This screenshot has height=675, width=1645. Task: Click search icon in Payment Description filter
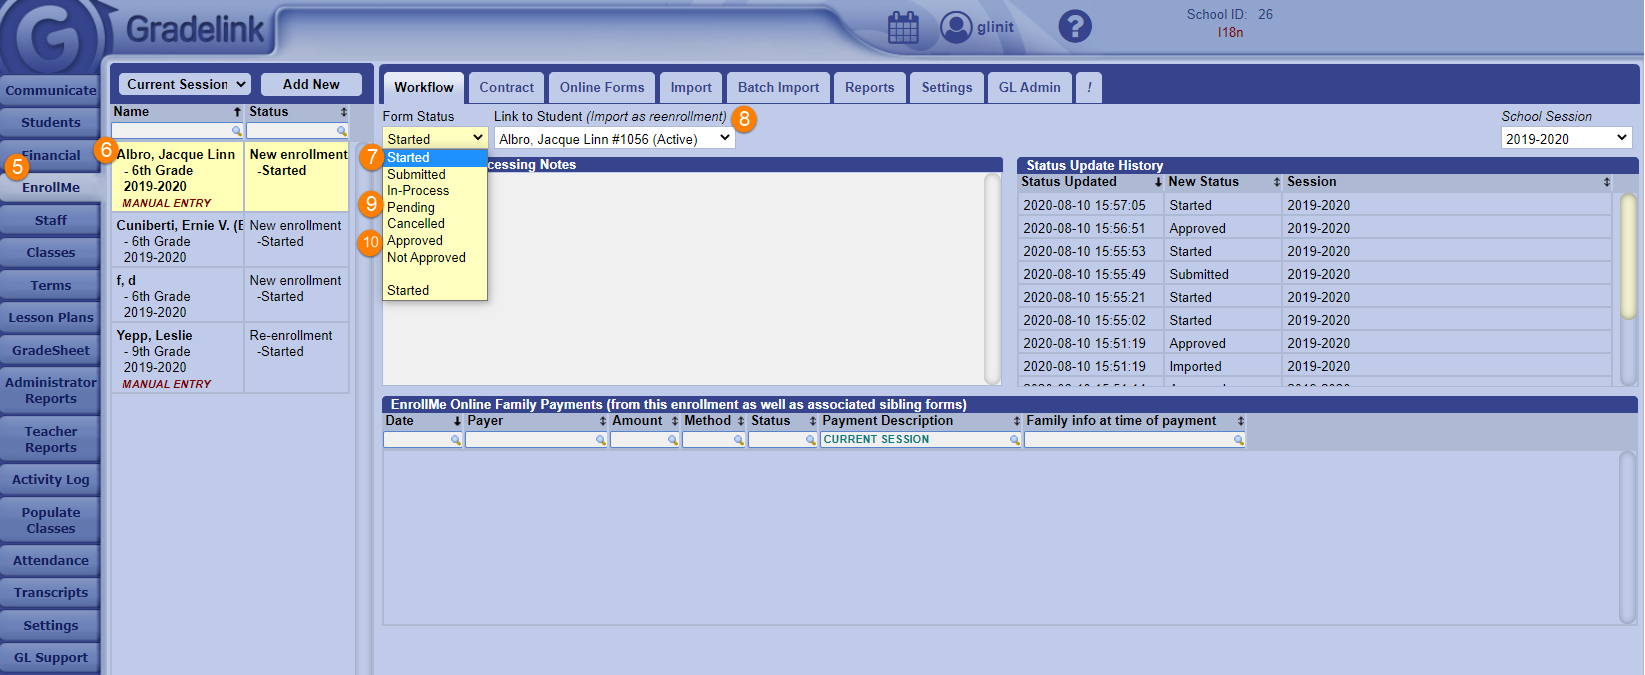[x=1014, y=440]
